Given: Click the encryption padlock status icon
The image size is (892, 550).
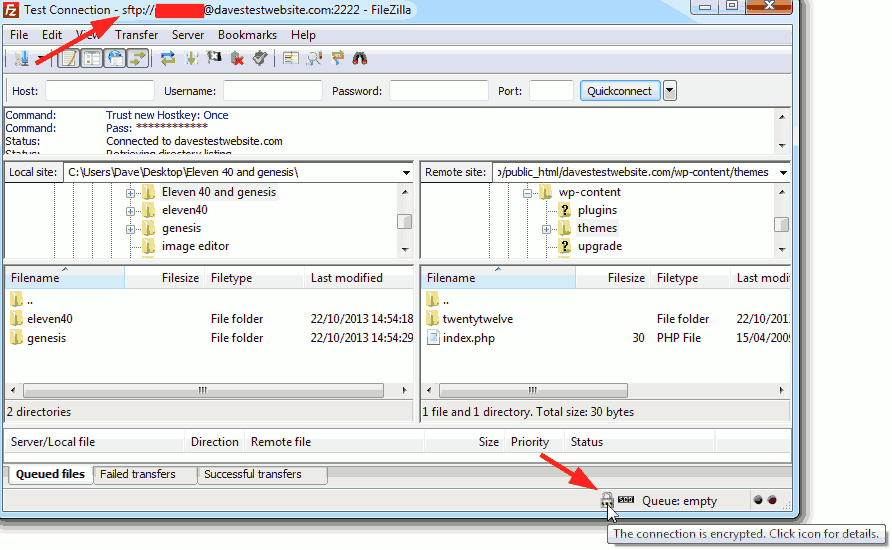Looking at the screenshot, I should pyautogui.click(x=607, y=500).
